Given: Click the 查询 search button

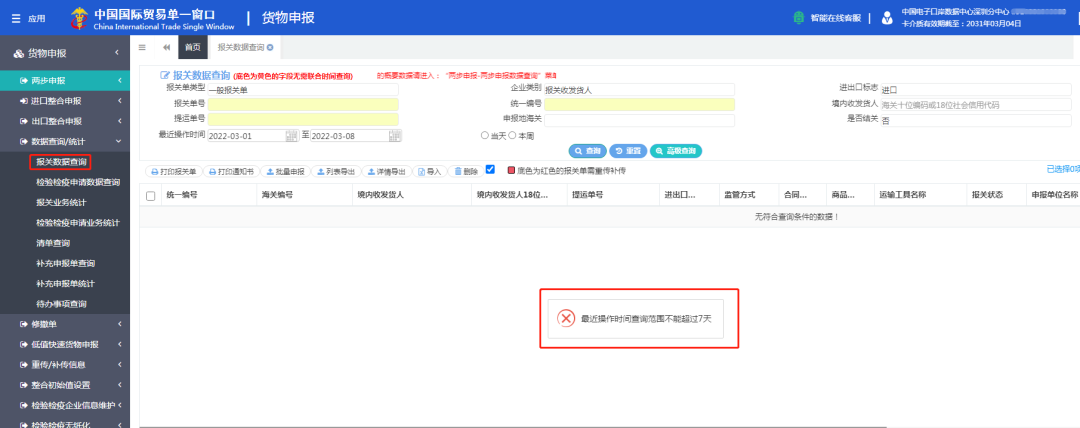Looking at the screenshot, I should coord(587,151).
